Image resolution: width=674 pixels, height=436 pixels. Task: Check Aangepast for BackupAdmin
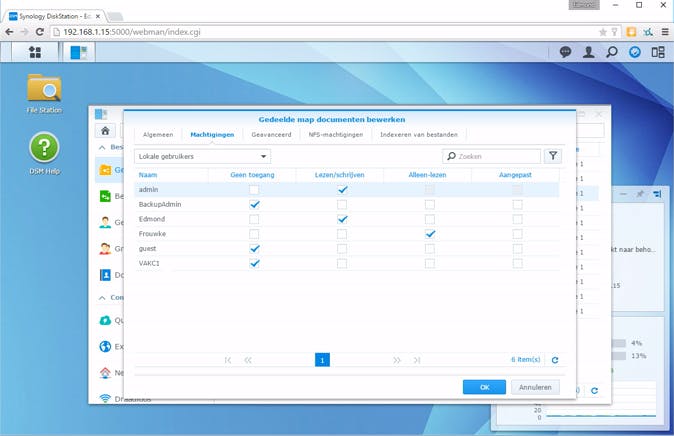[x=518, y=204]
